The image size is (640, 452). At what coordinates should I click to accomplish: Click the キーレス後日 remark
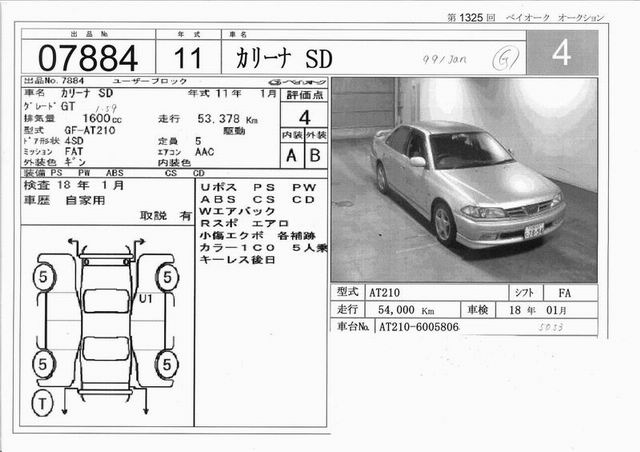(237, 260)
